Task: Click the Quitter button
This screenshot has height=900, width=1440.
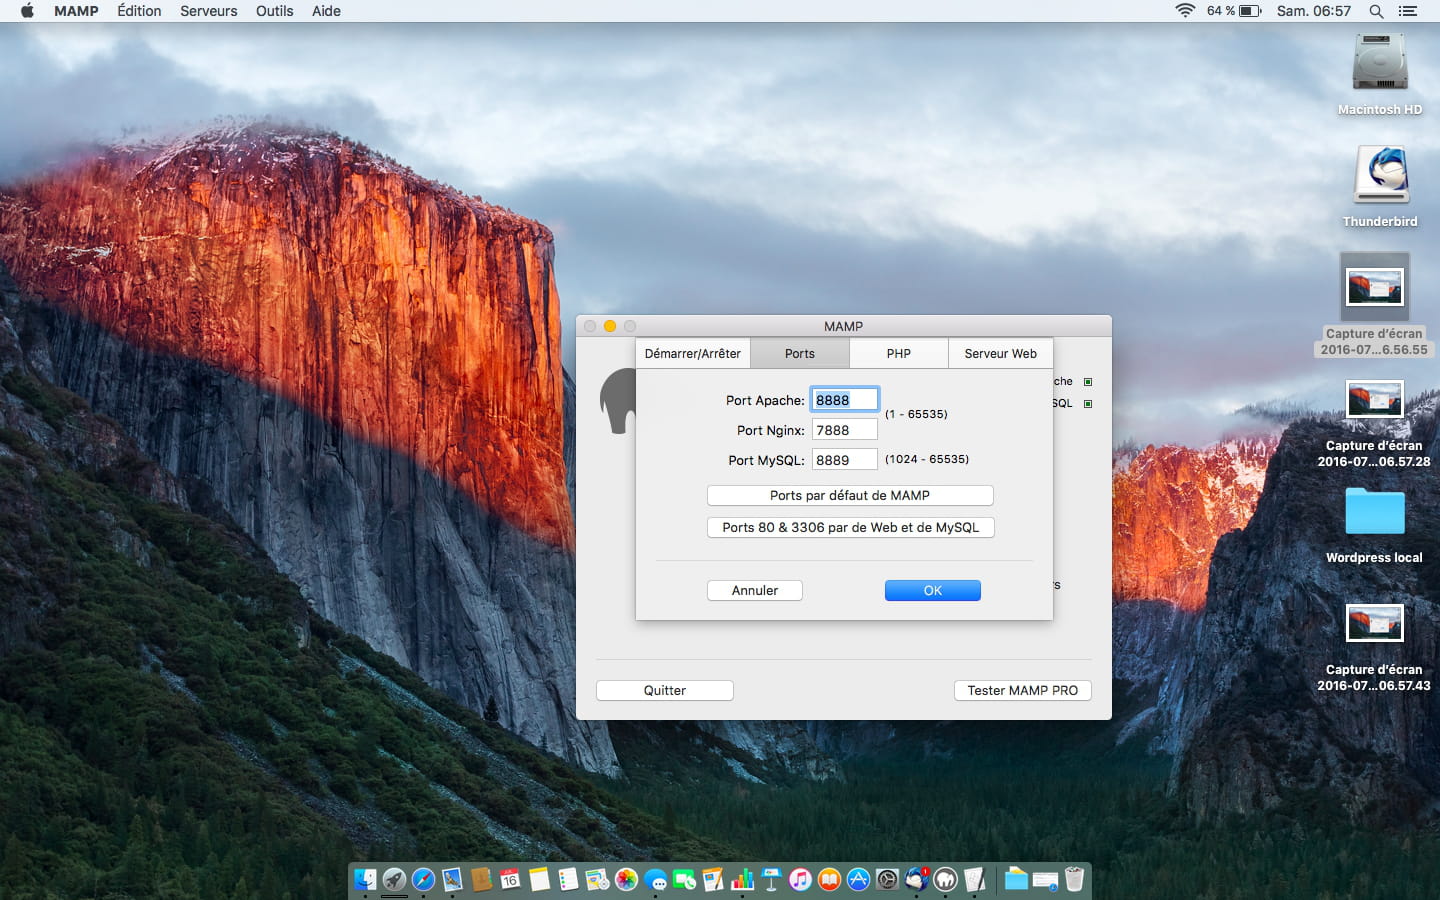Action: (x=665, y=690)
